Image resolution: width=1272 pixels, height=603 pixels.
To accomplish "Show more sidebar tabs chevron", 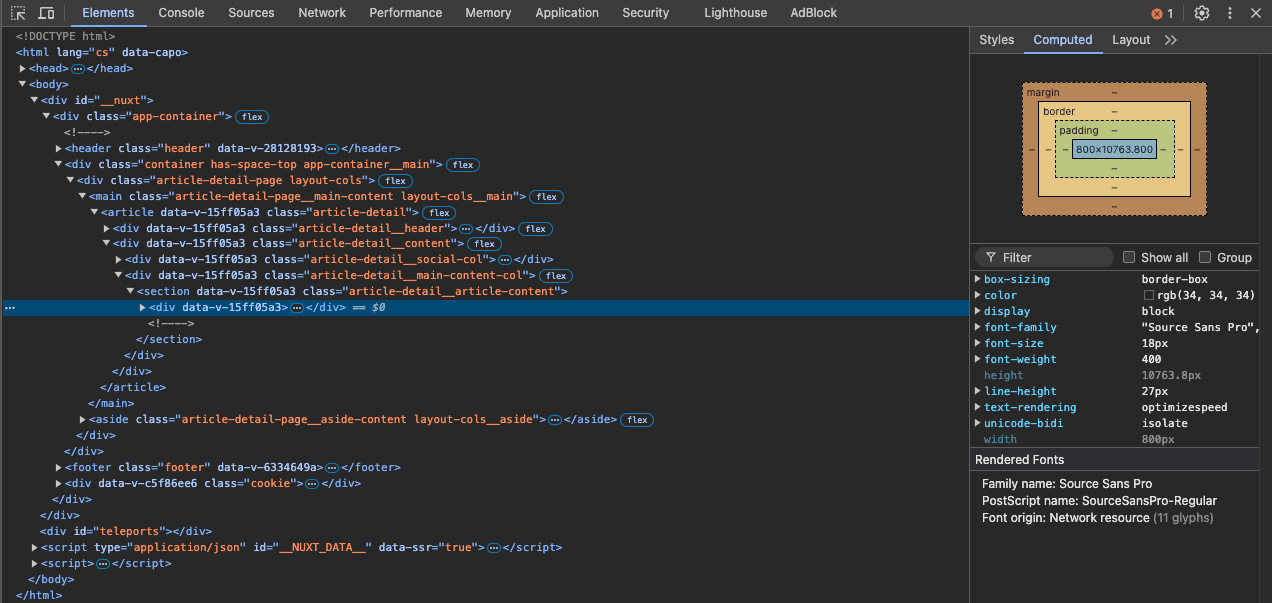I will pos(1171,40).
